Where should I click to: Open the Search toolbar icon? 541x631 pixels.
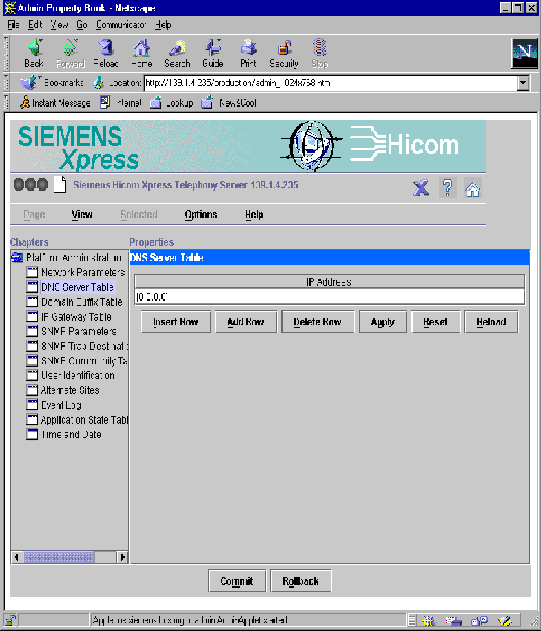pyautogui.click(x=177, y=47)
